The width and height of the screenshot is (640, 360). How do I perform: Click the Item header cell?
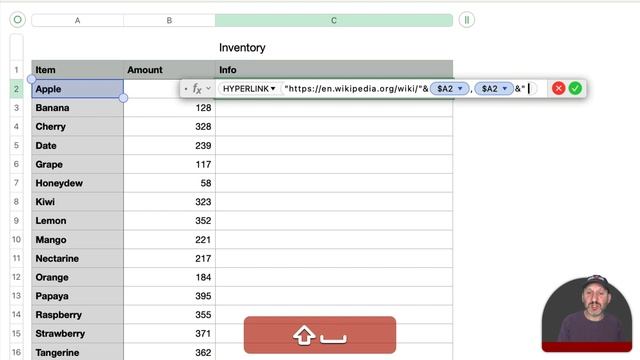pos(78,70)
